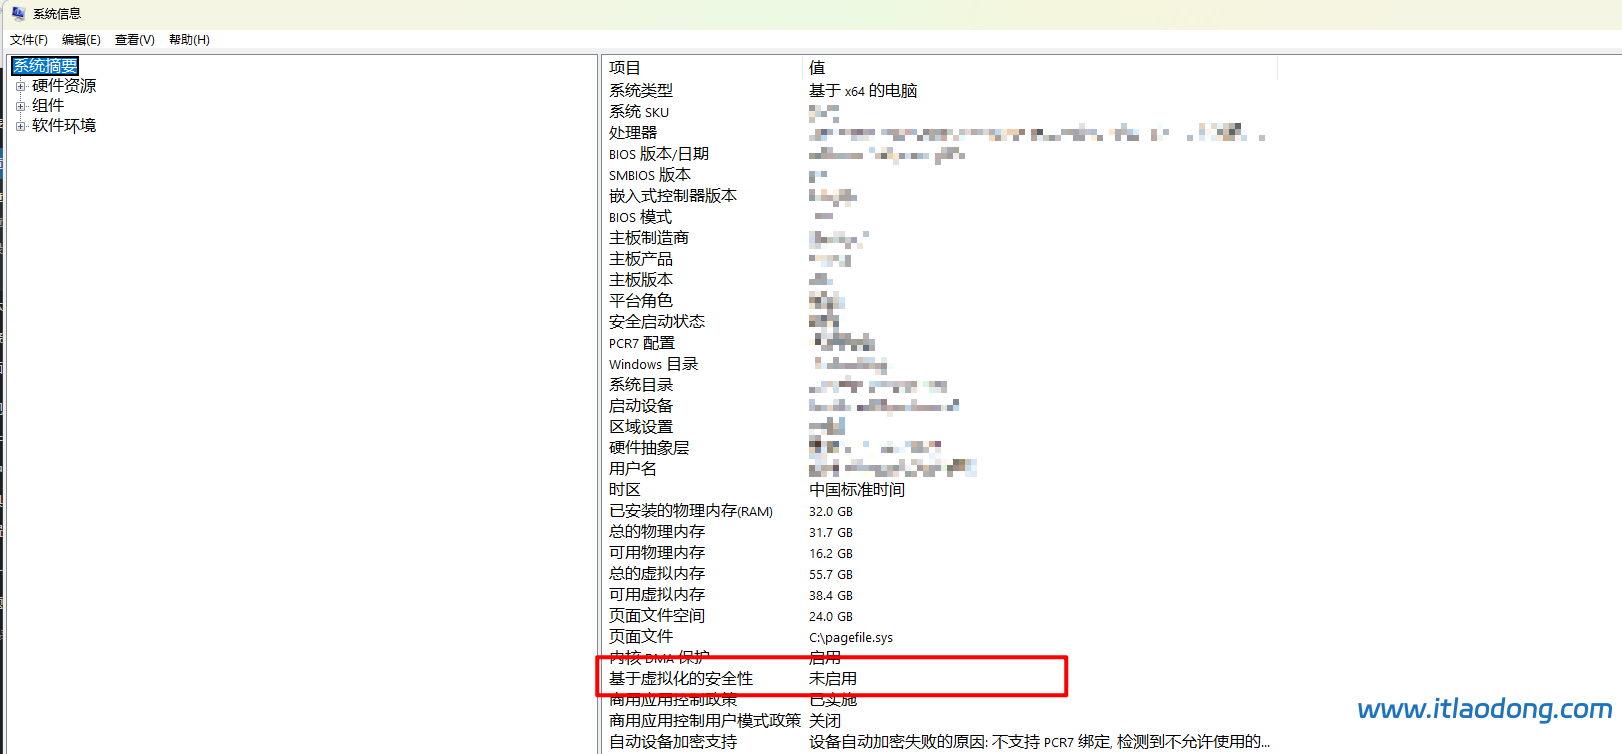Select the 基于虚拟化的安全性 row
This screenshot has height=754, width=1622.
pos(681,679)
